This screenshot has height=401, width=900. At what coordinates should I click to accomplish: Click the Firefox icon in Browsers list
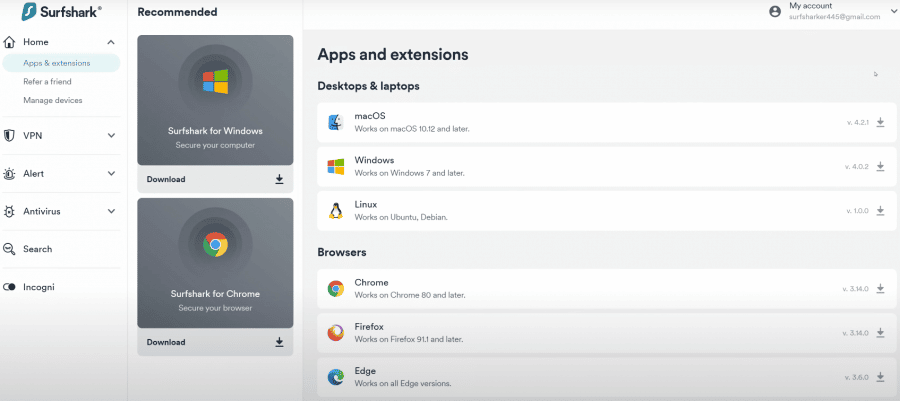pyautogui.click(x=336, y=333)
